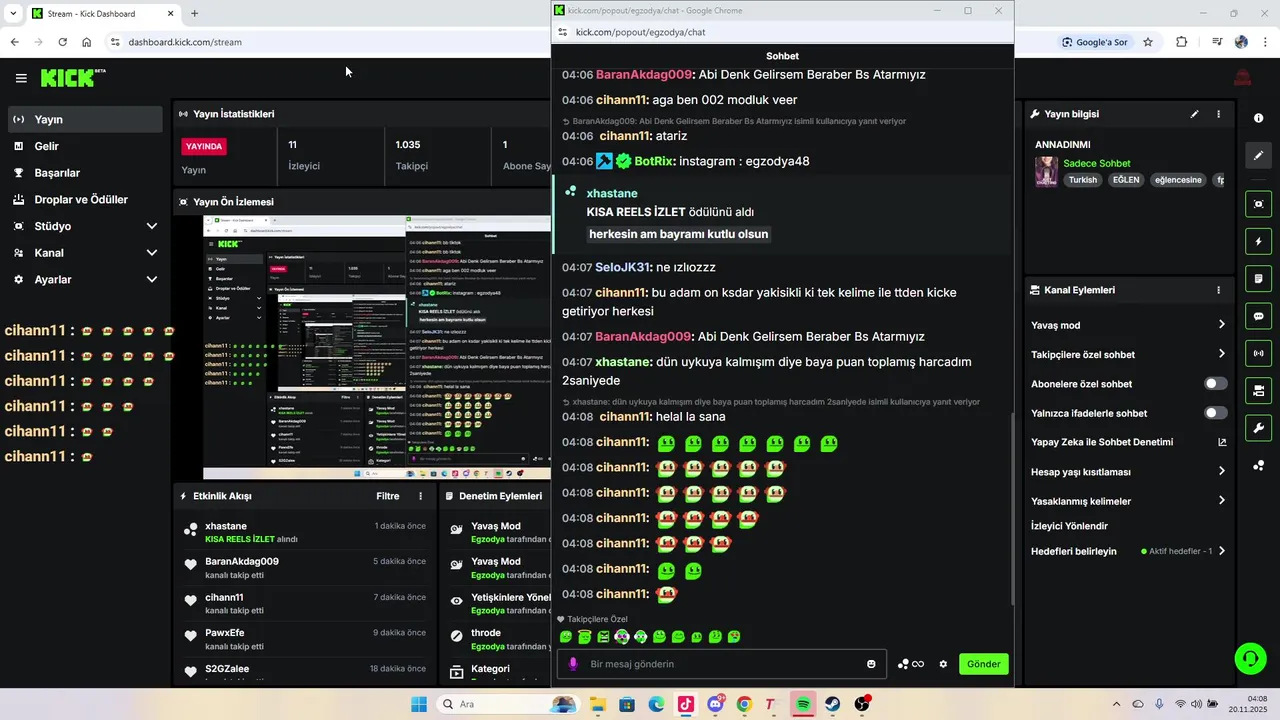Open İzleyici Yönlendir in Kanal Eylemleri
1280x720 pixels.
point(1069,526)
